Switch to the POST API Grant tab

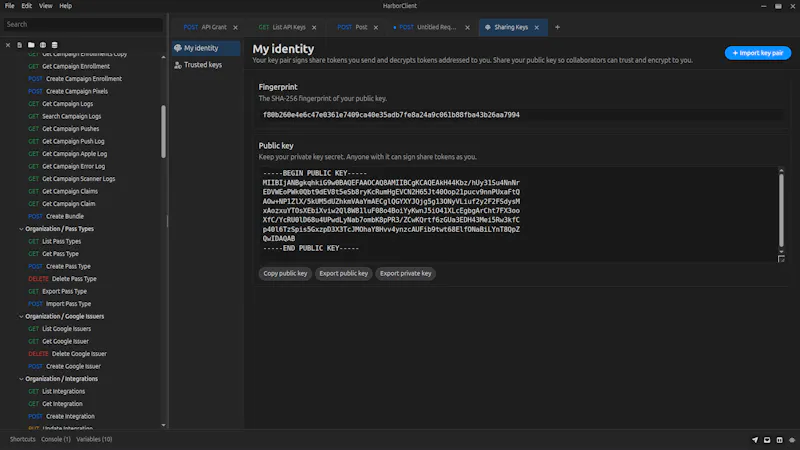click(205, 28)
